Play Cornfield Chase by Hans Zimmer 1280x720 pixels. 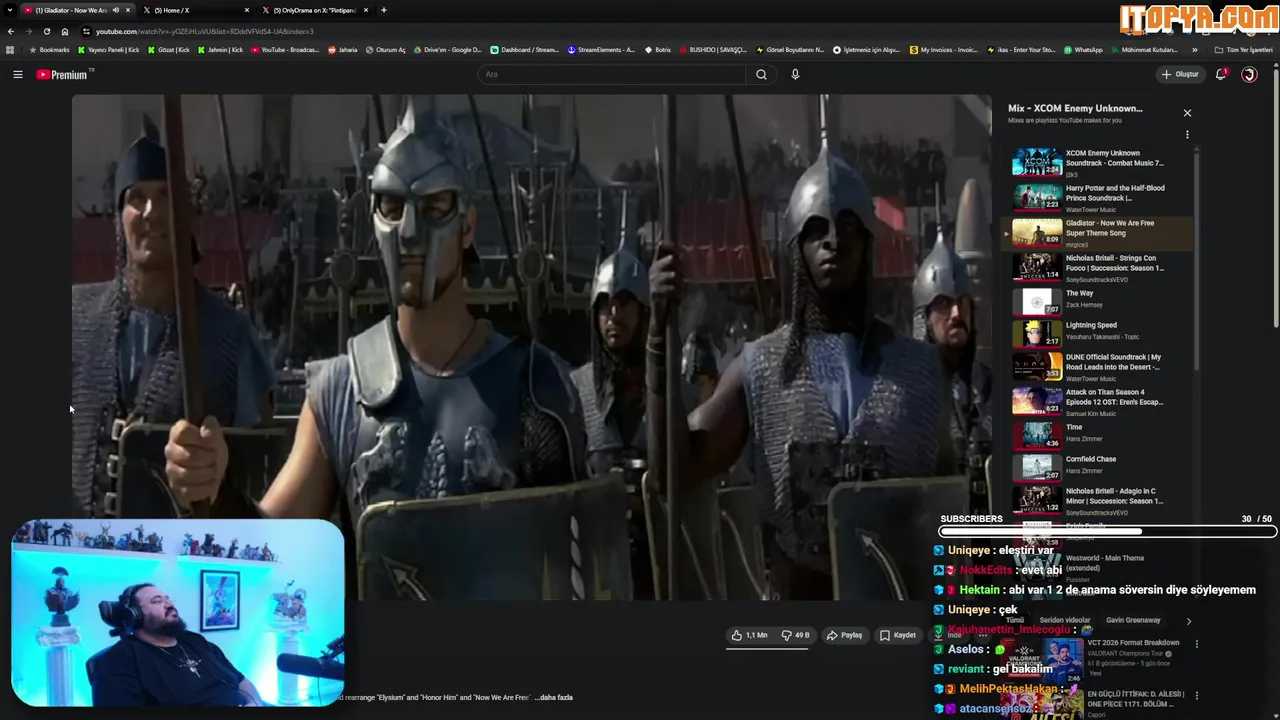[x=1098, y=466]
